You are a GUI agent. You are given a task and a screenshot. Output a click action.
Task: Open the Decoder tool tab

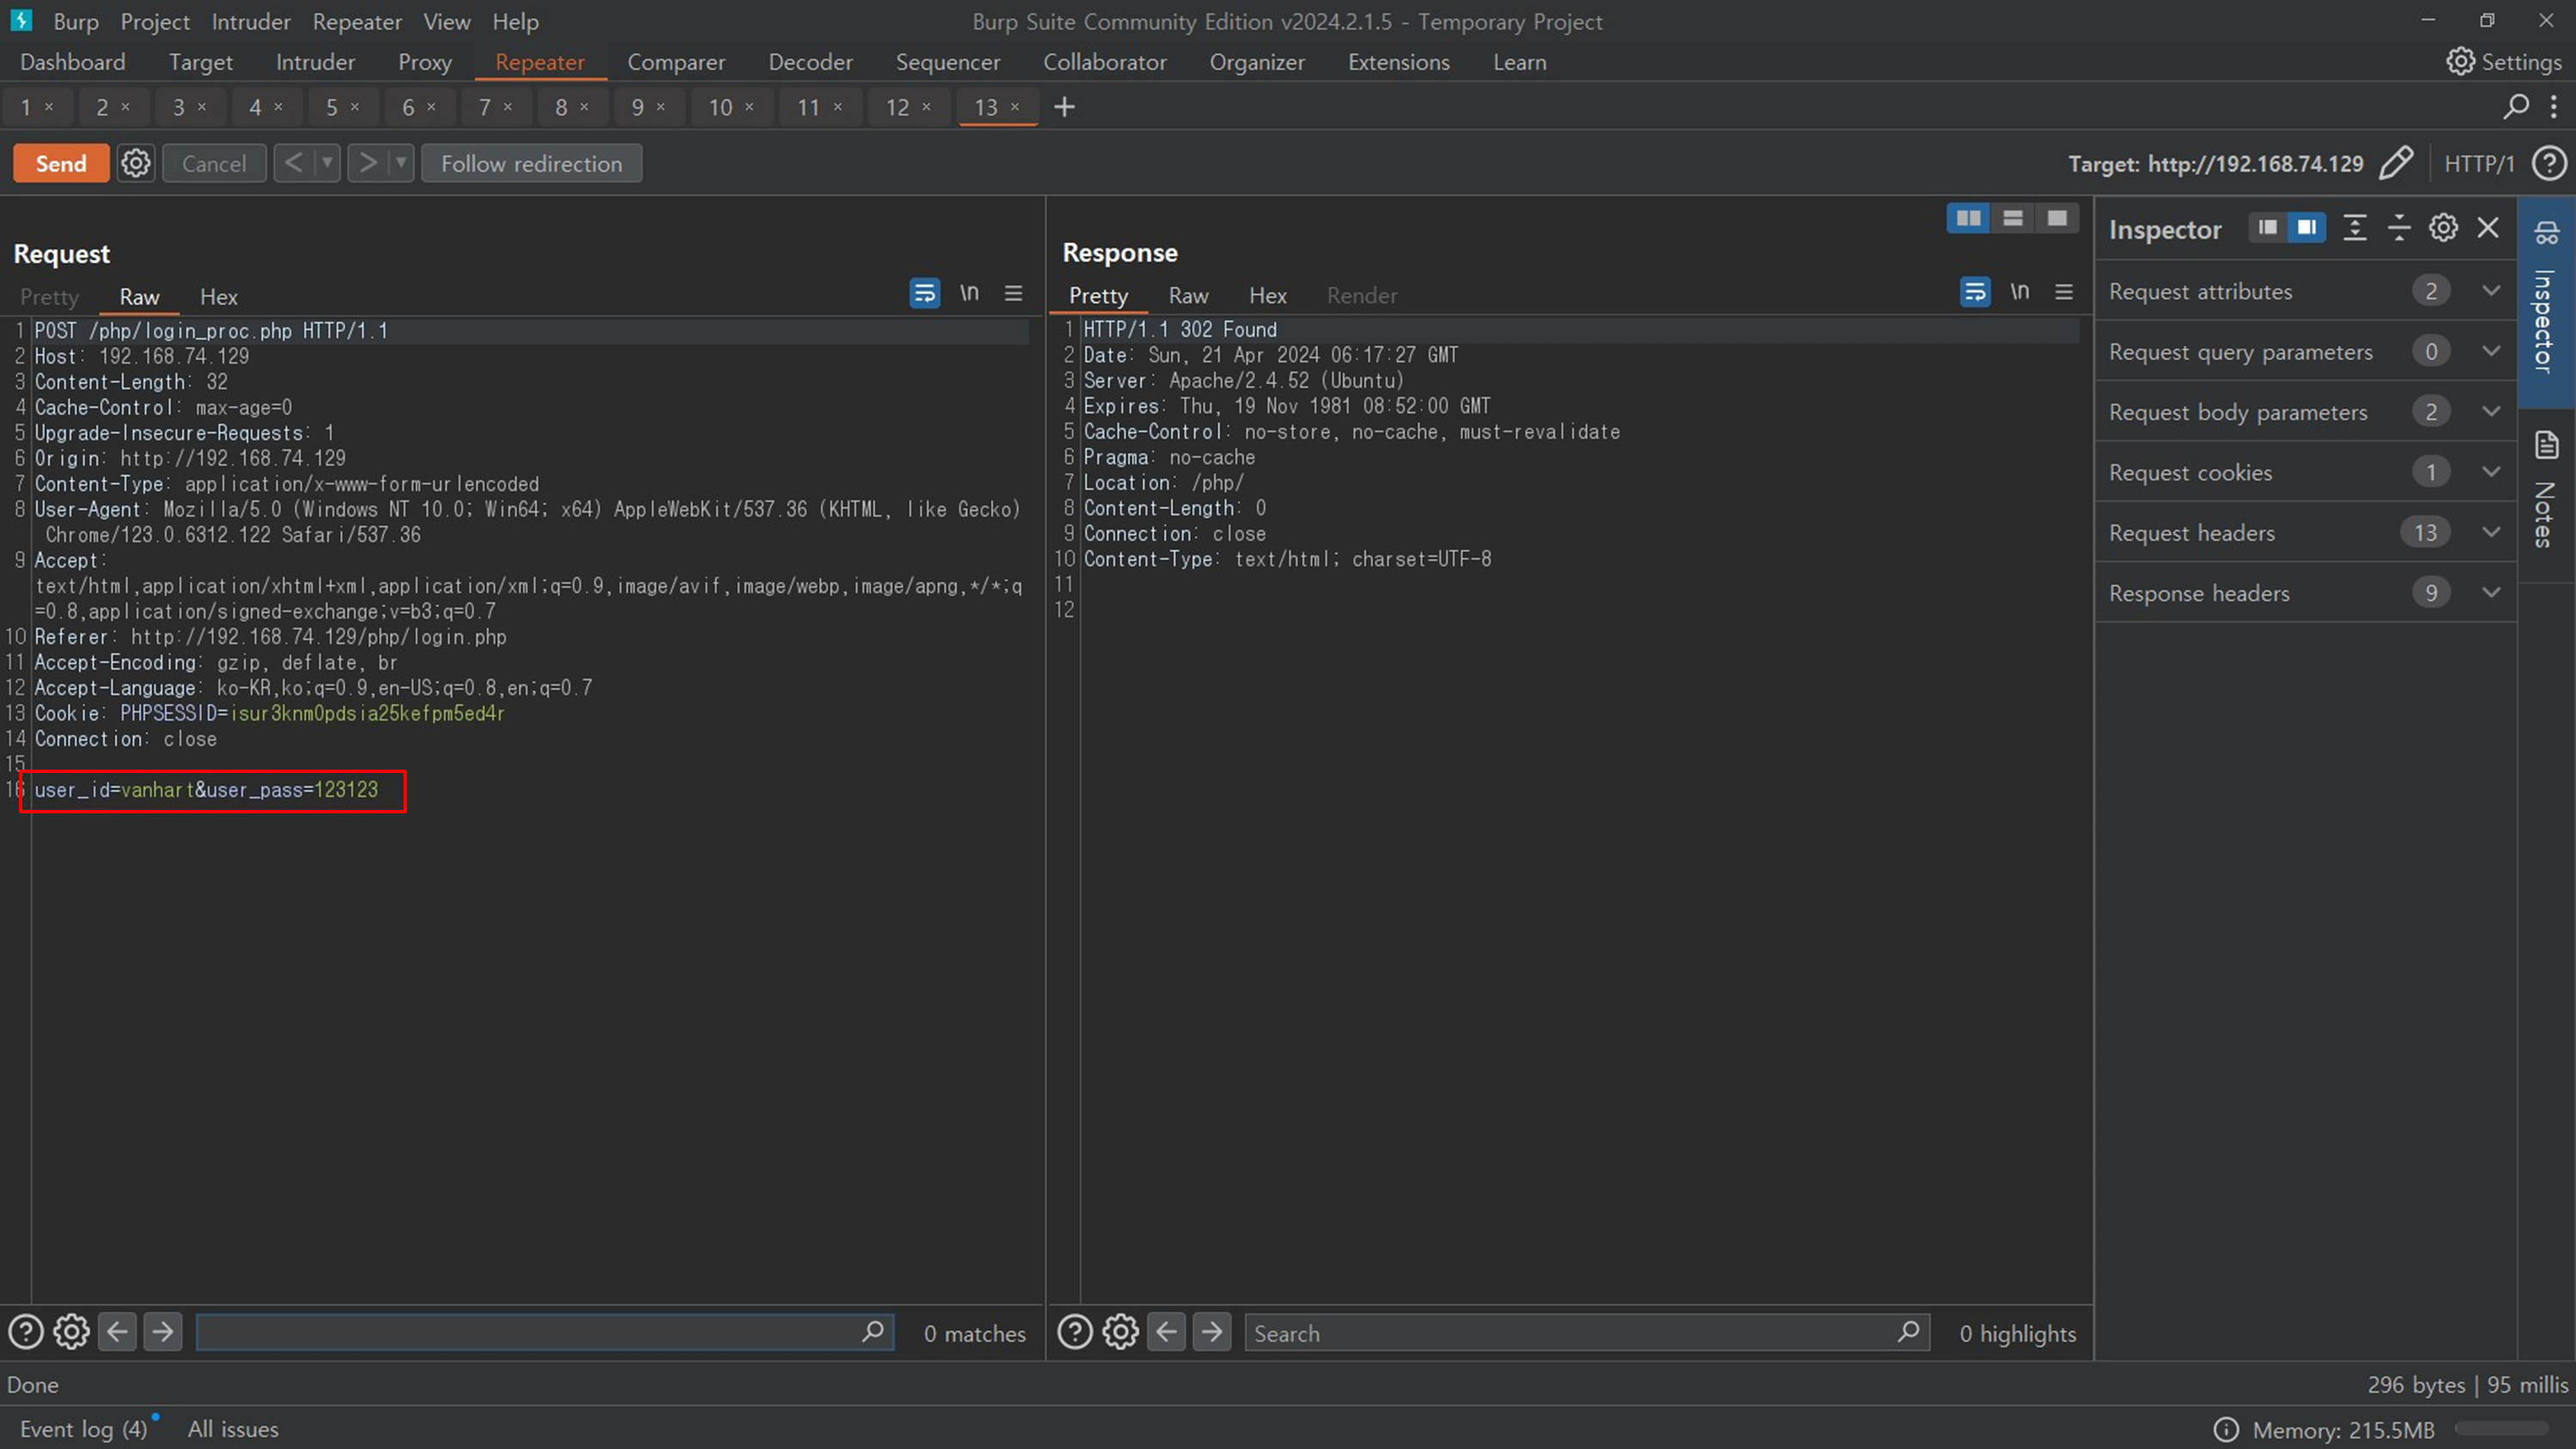point(810,62)
